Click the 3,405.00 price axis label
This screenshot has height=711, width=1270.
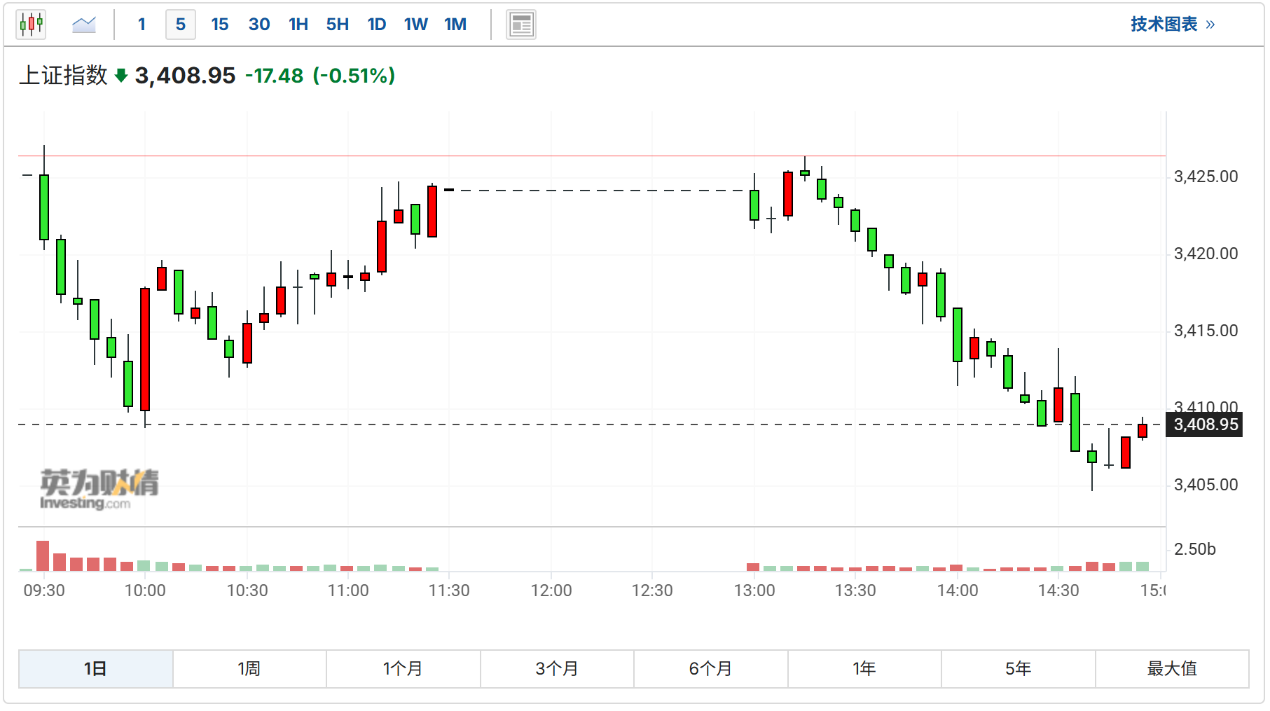pyautogui.click(x=1206, y=485)
